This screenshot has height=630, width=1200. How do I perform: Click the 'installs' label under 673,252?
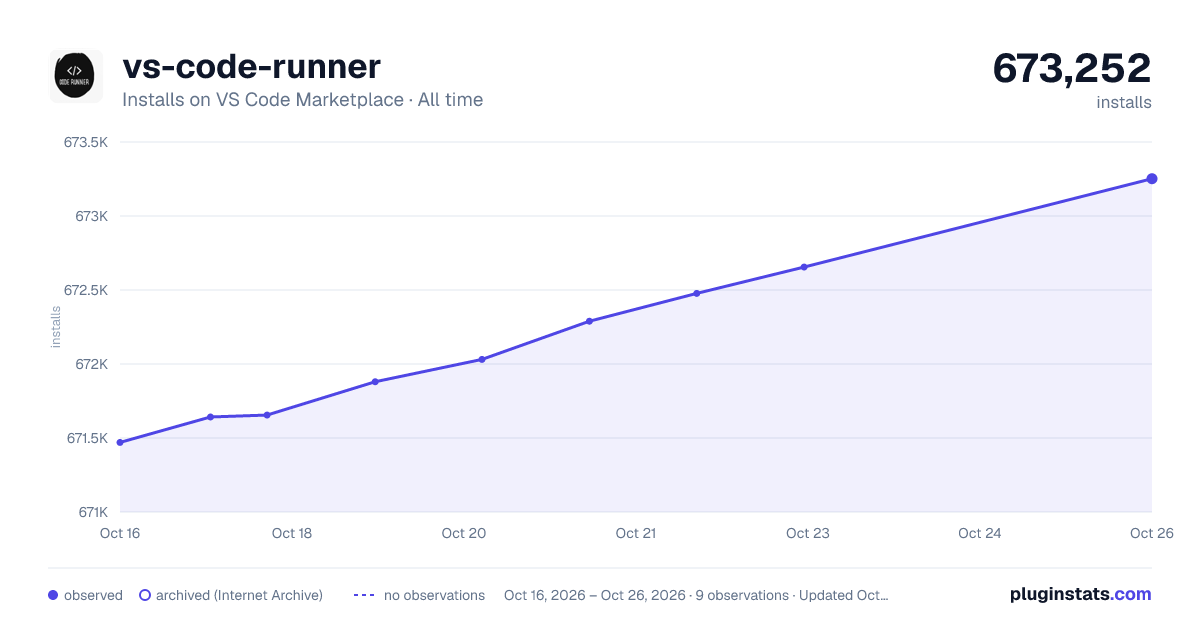[1124, 103]
